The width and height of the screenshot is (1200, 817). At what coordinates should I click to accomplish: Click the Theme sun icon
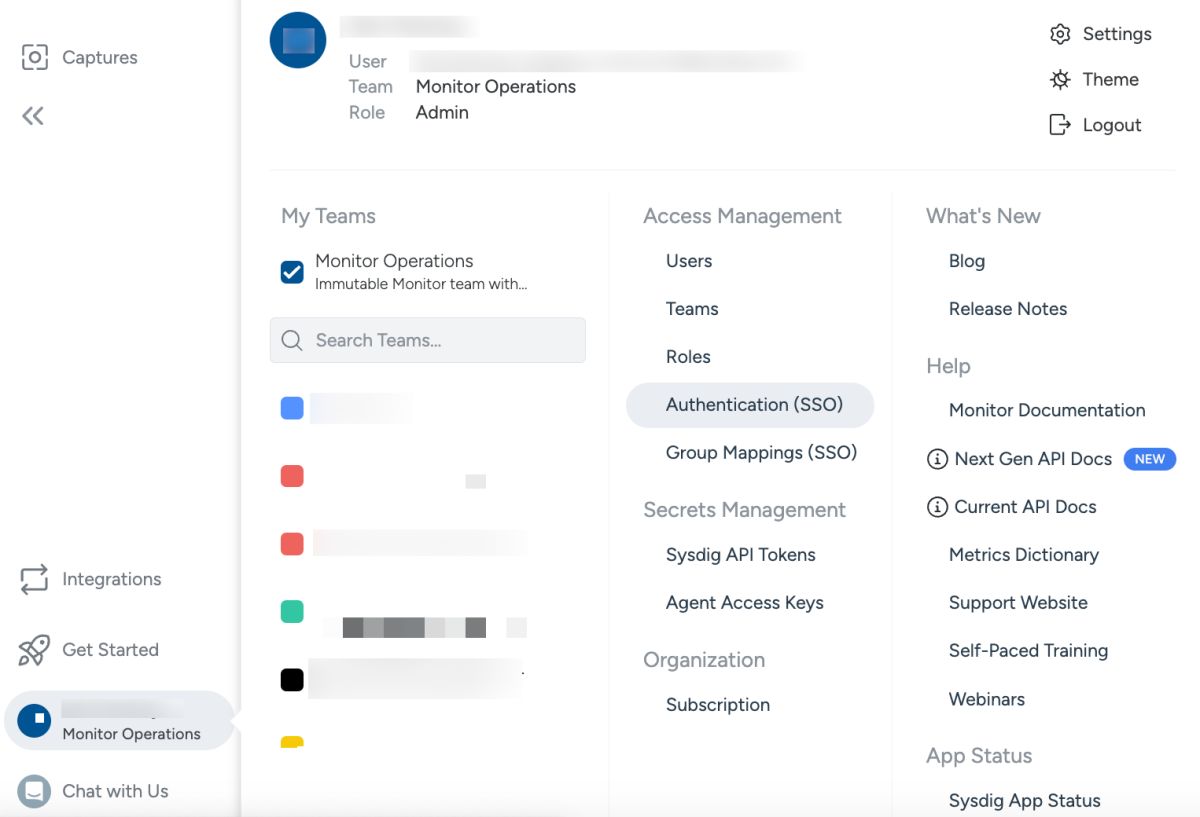[1060, 79]
